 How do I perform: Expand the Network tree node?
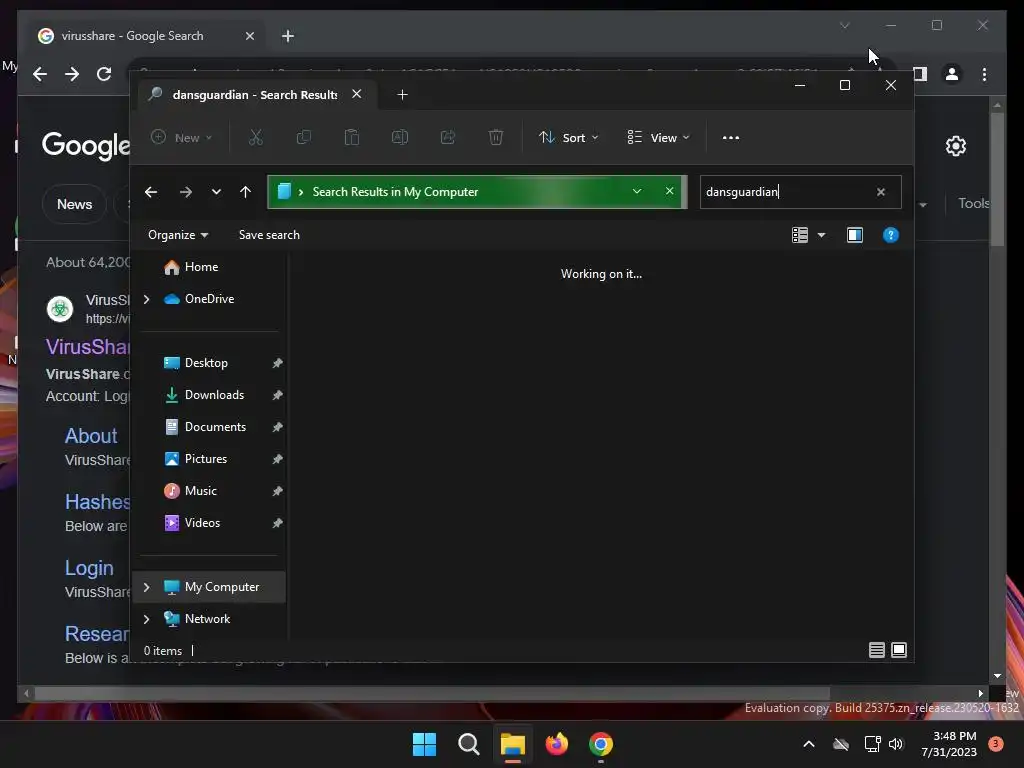pyautogui.click(x=146, y=619)
